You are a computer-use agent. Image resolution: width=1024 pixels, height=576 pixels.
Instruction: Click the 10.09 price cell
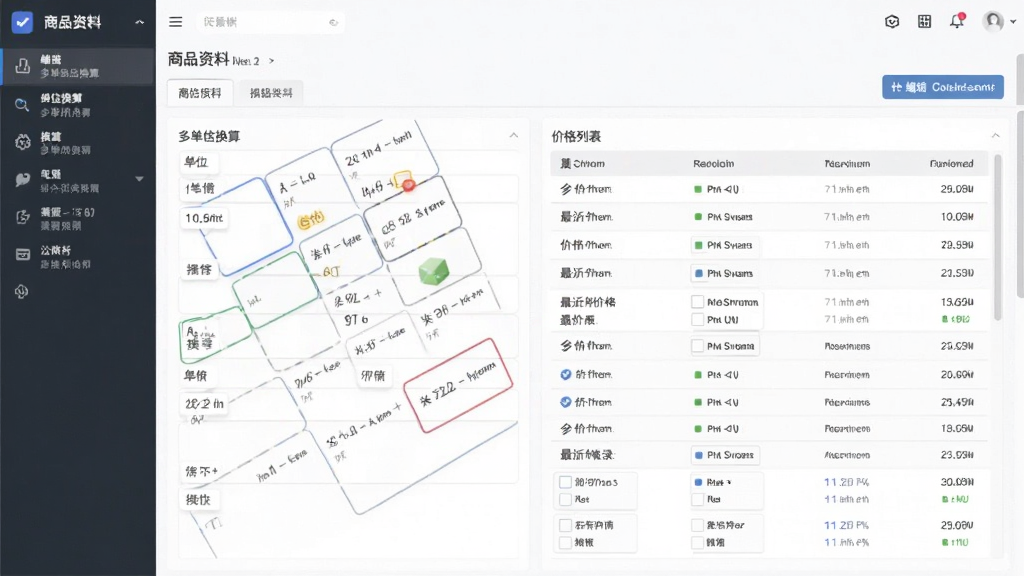click(957, 217)
